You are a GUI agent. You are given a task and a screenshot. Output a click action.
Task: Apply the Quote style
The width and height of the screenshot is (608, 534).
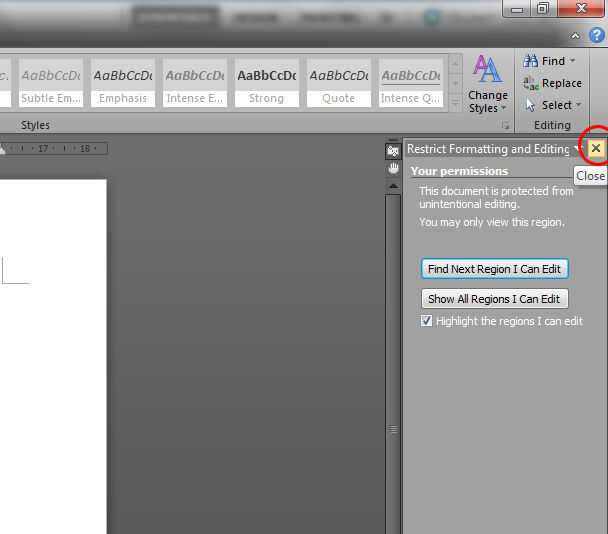pos(339,83)
